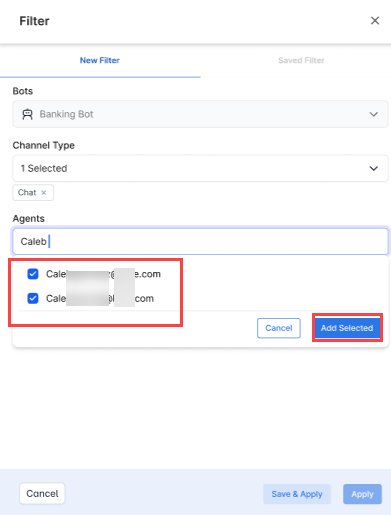Click the Add Selected button
The width and height of the screenshot is (391, 515).
[x=347, y=328]
